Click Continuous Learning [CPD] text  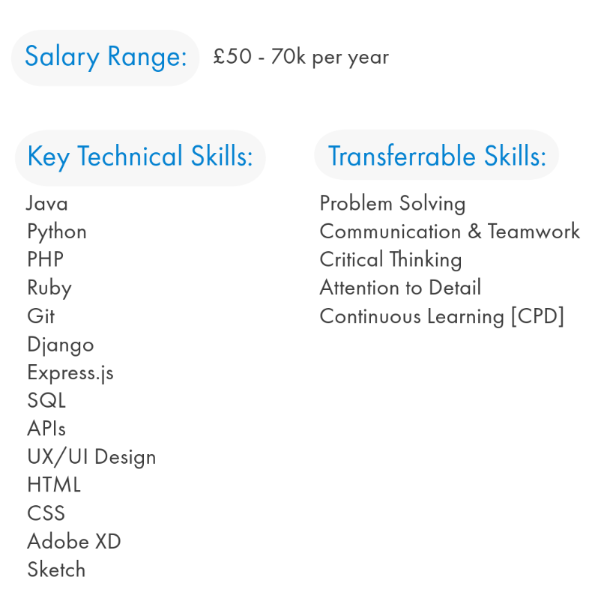click(442, 317)
